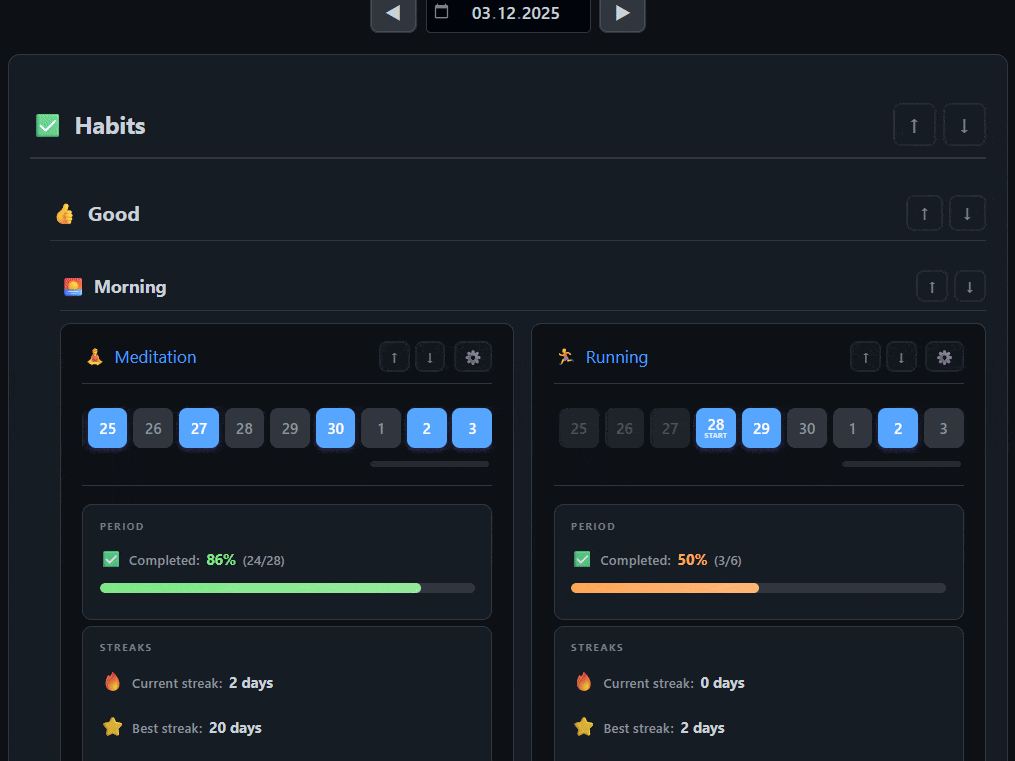
Task: Toggle Running day 28 START
Action: click(716, 428)
